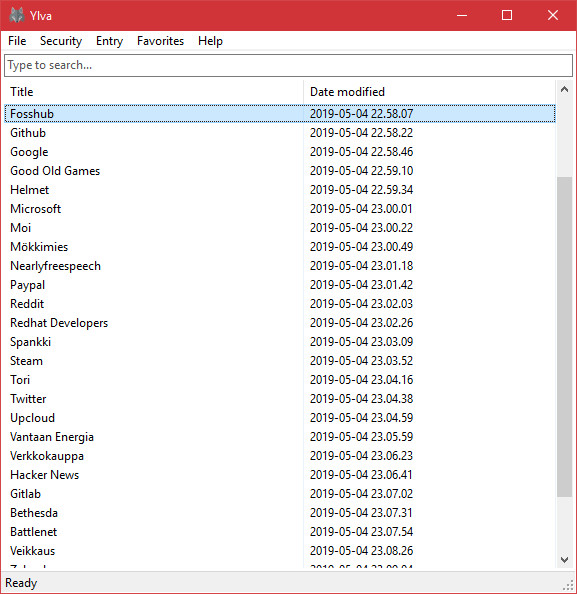
Task: Sort entries by Title column header
Action: click(154, 92)
